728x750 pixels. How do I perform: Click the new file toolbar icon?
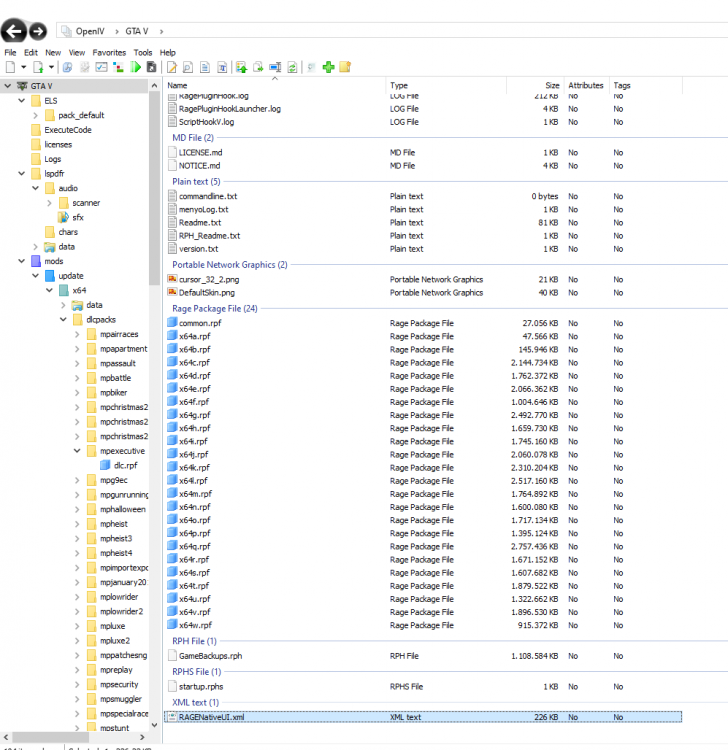[10, 67]
